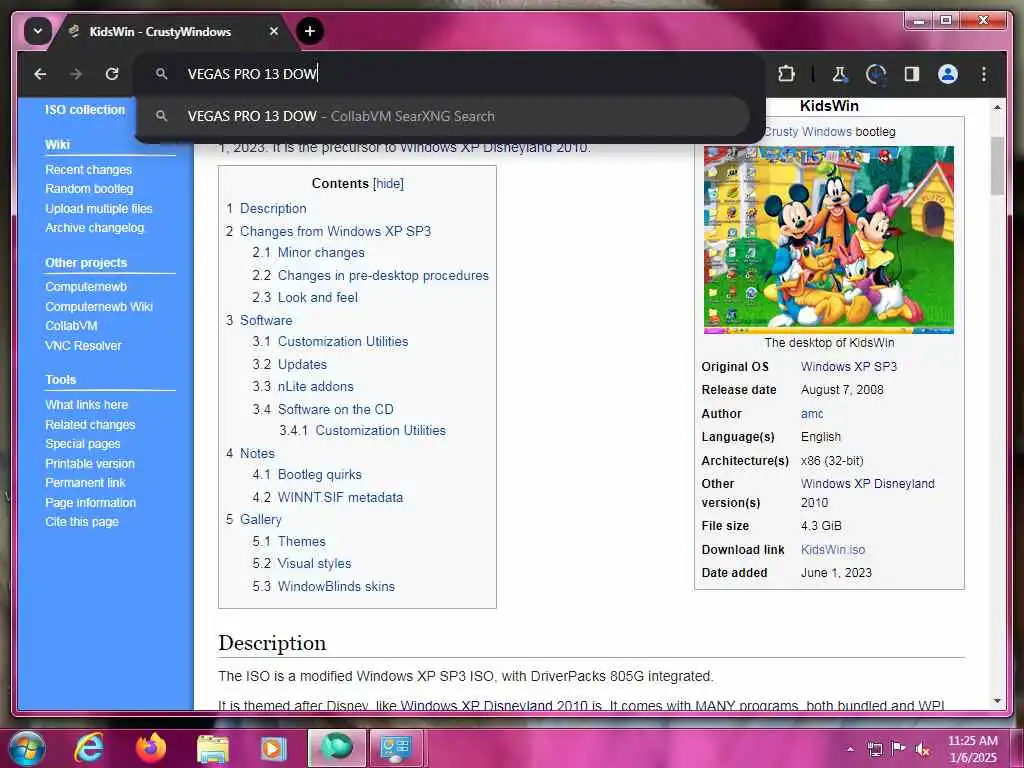Open Upload multiple files link
The image size is (1024, 768).
(99, 208)
